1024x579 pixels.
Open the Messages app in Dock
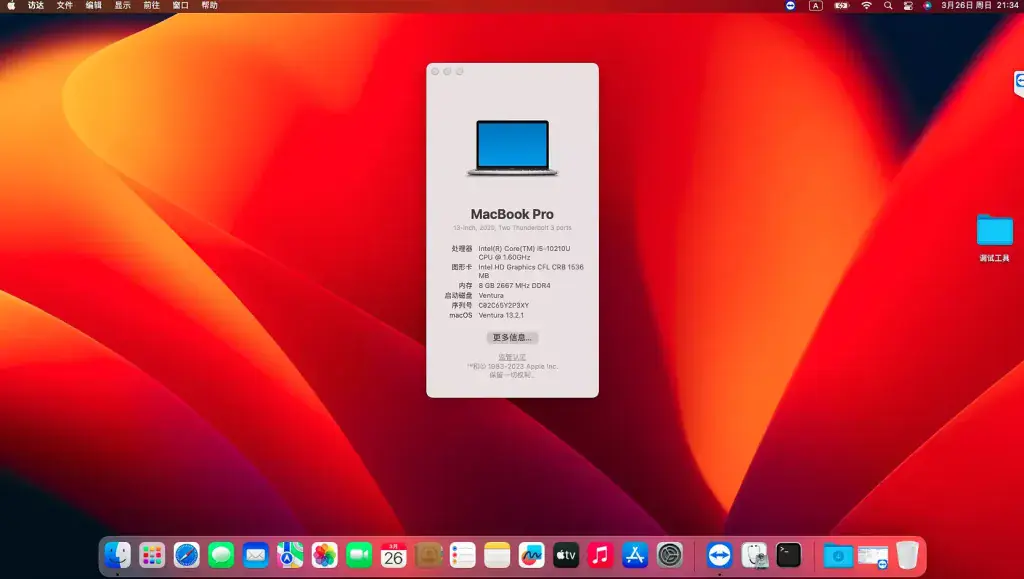221,556
